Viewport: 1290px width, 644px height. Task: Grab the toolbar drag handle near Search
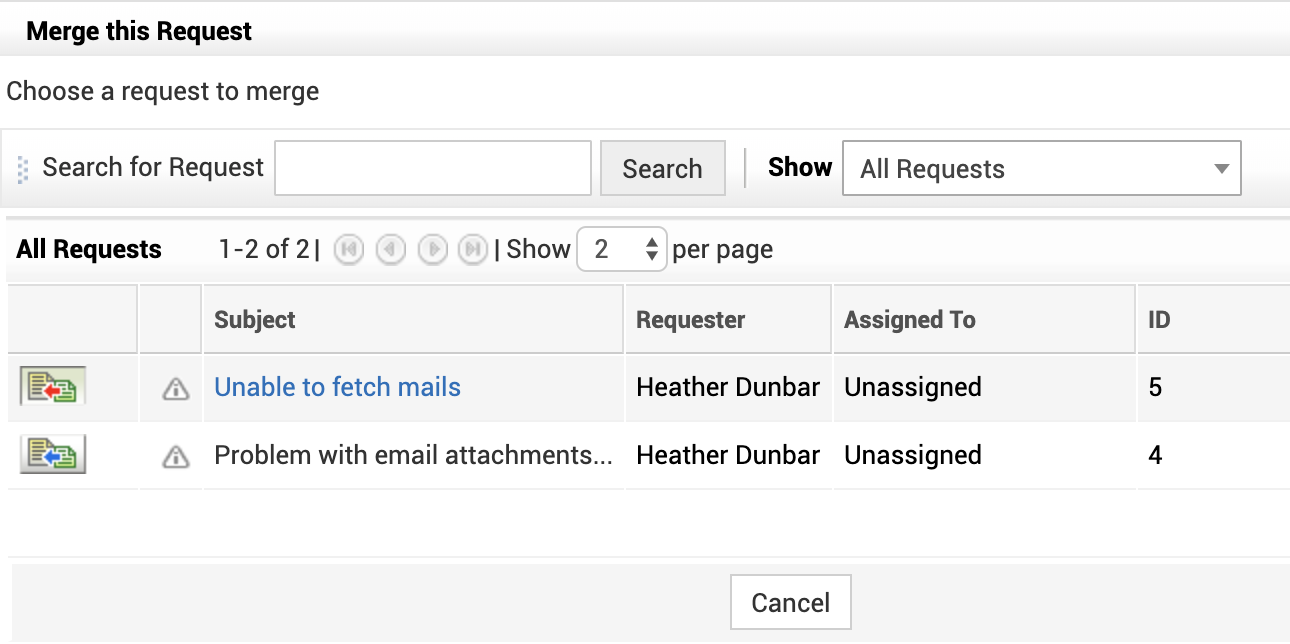click(23, 169)
